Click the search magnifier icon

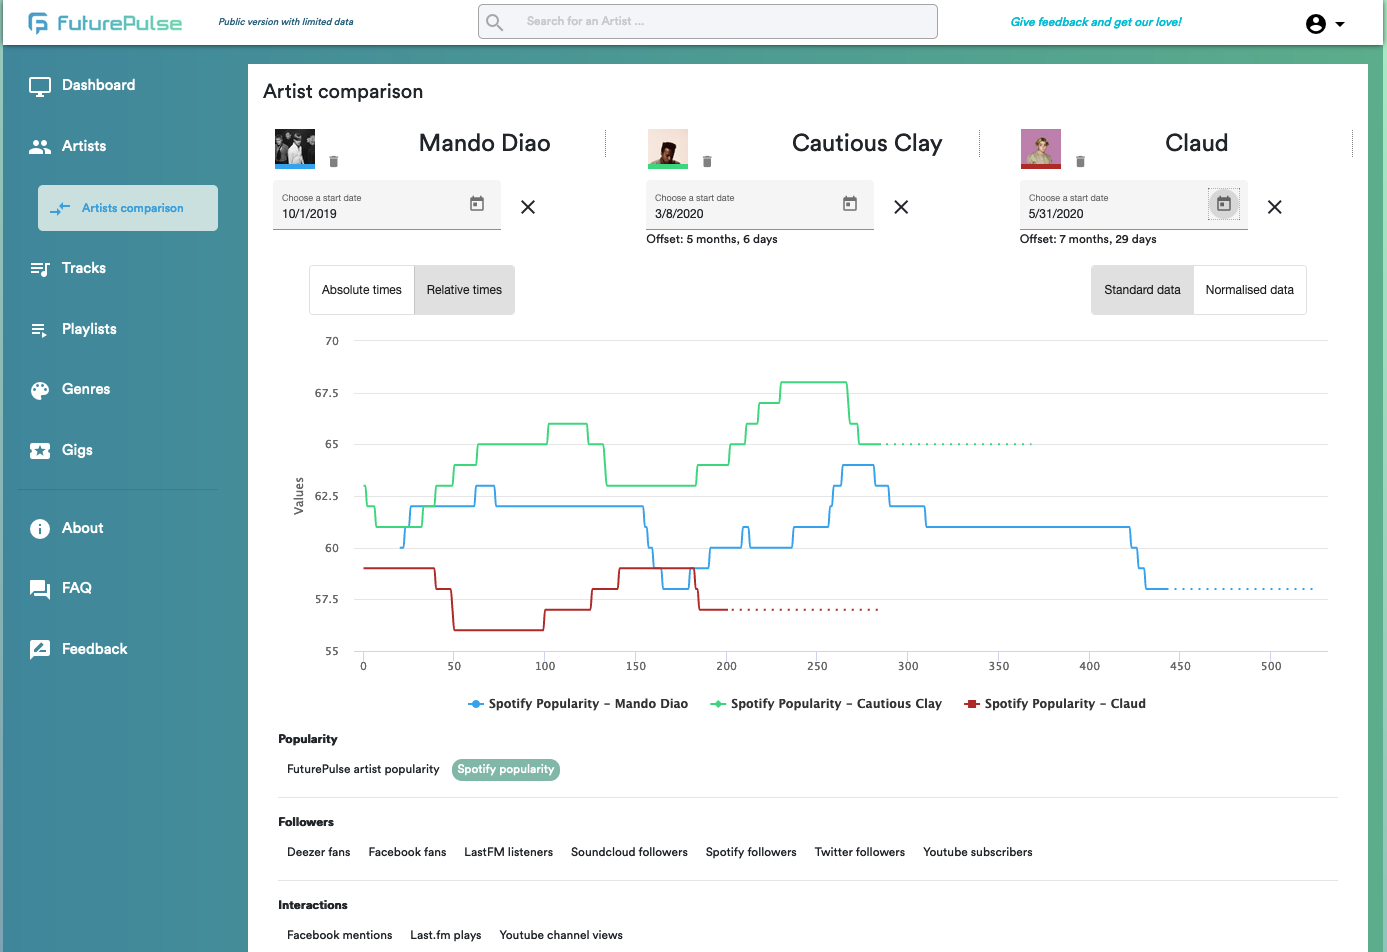coord(495,22)
